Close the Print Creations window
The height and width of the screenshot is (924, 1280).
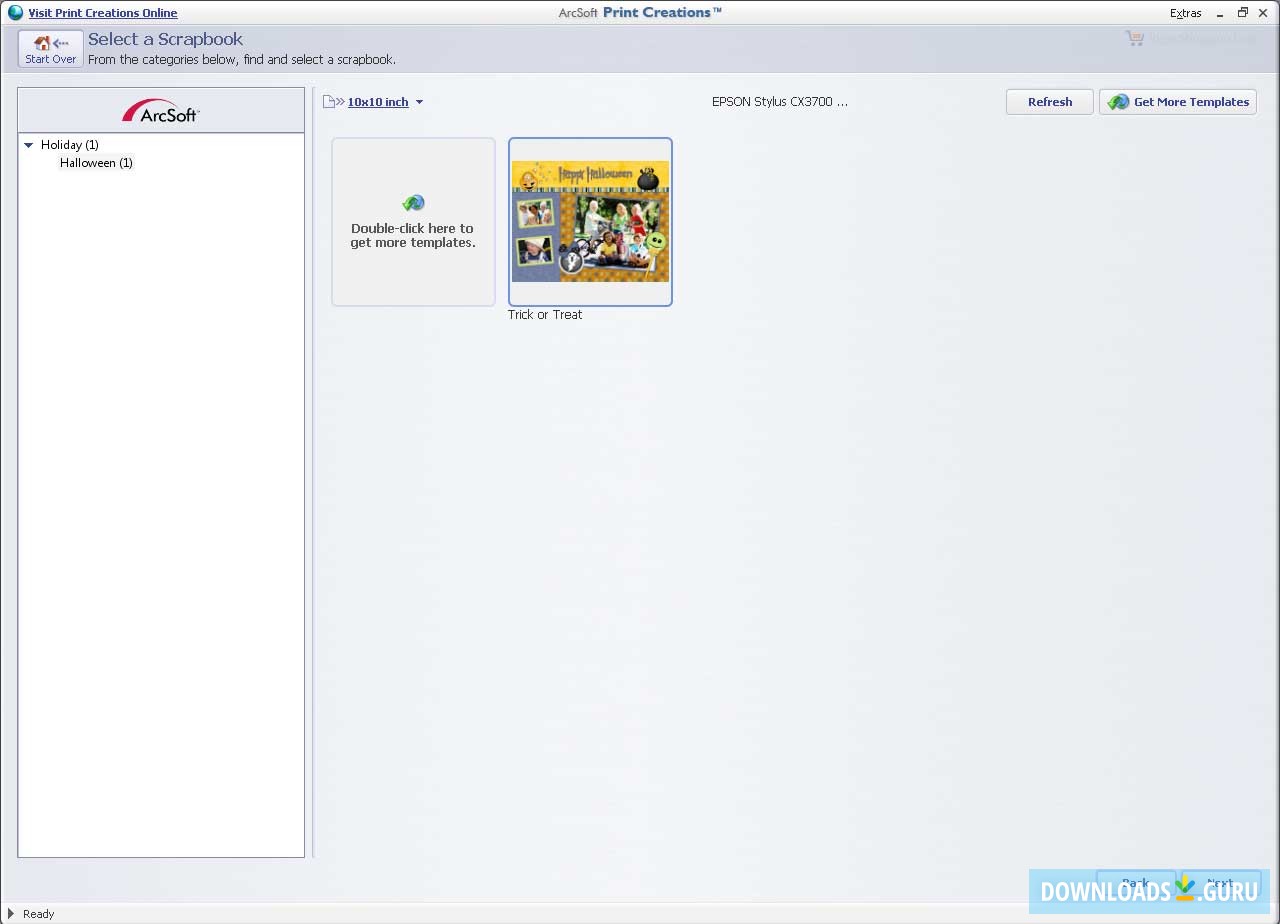tap(1263, 13)
